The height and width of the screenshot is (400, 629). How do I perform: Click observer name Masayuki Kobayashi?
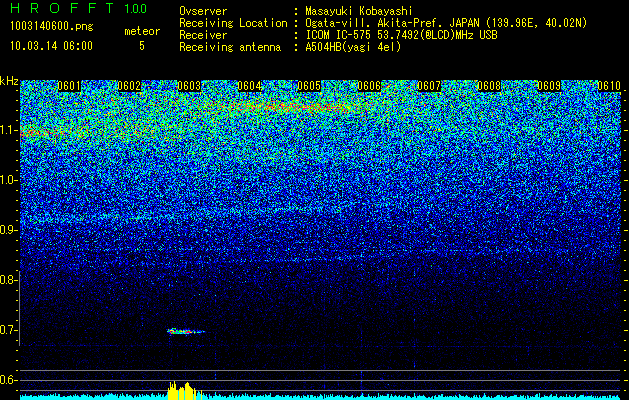click(359, 11)
